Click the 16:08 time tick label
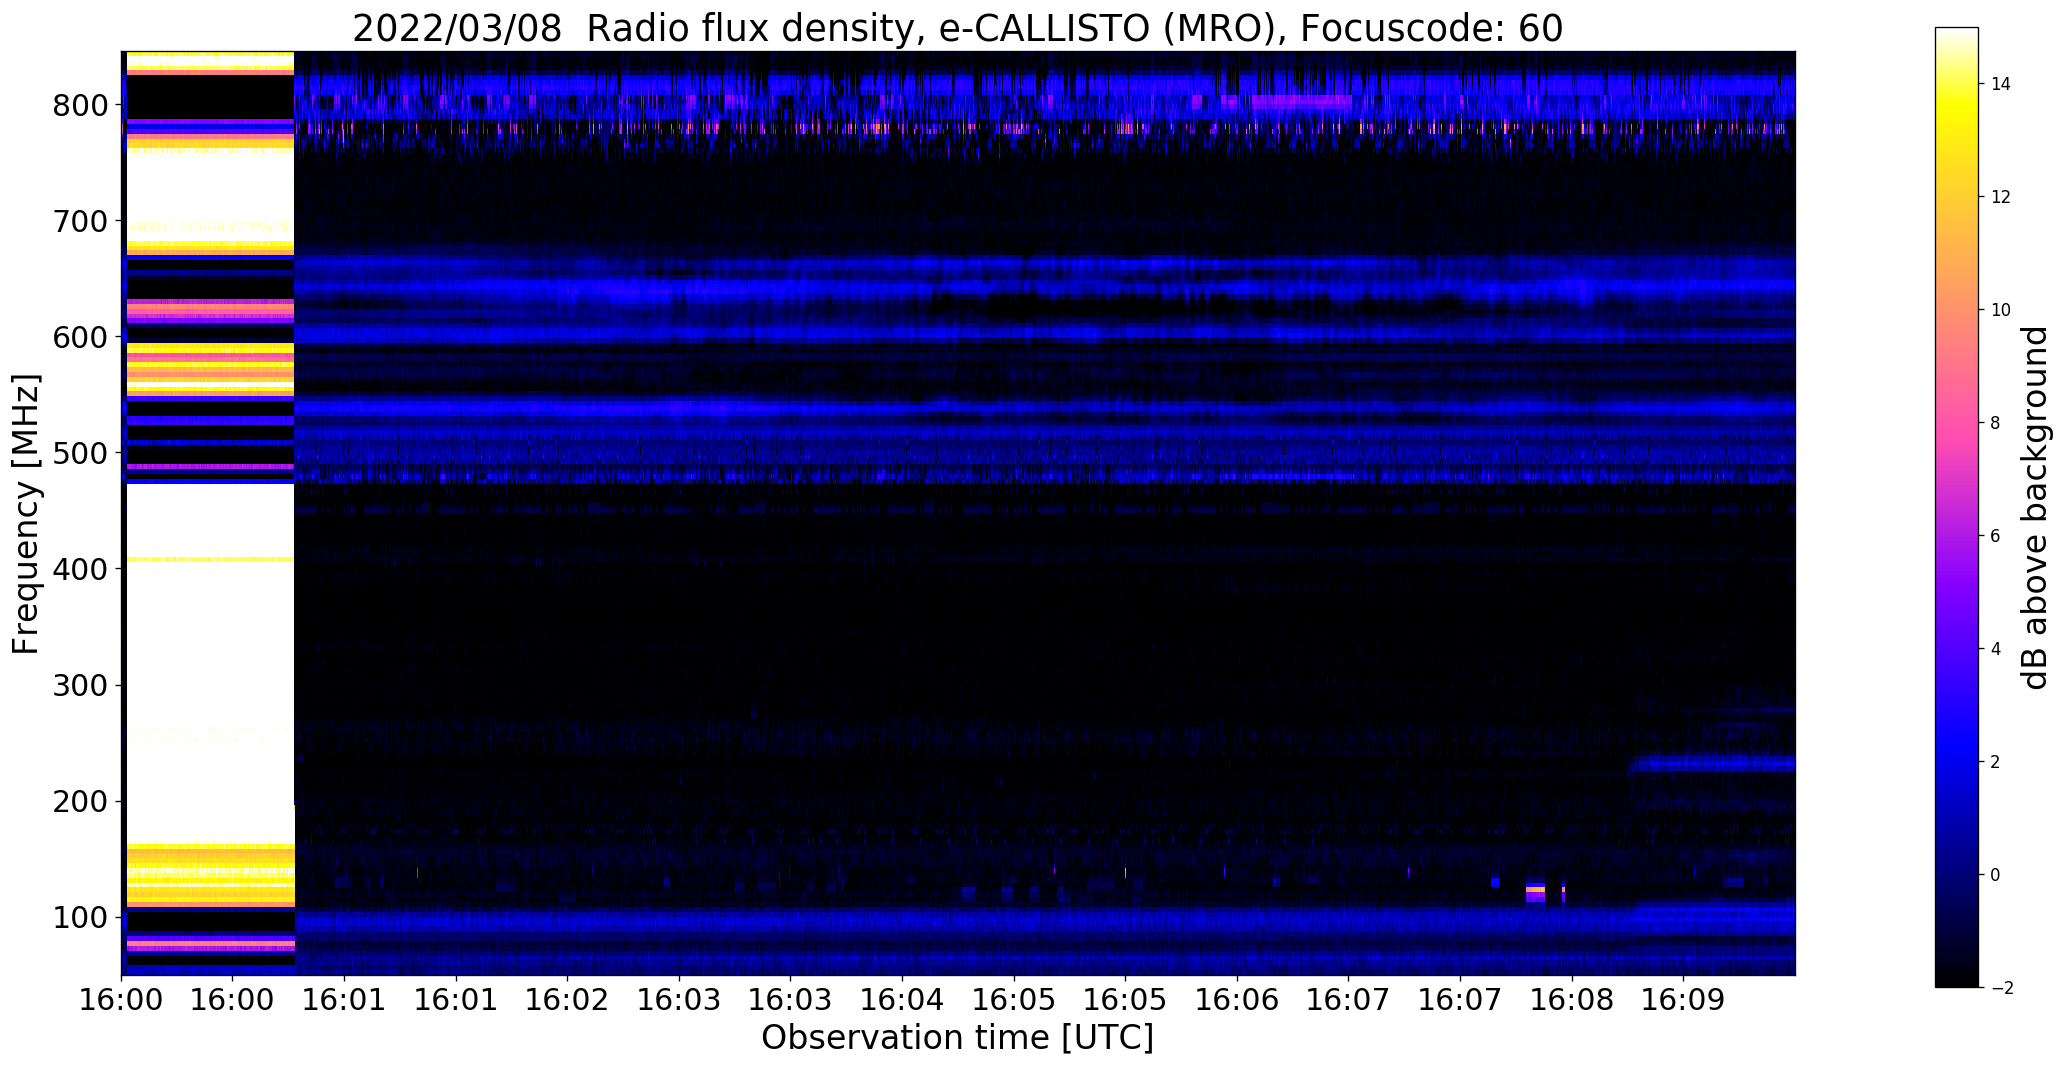This screenshot has width=2066, height=1067. click(1571, 1000)
